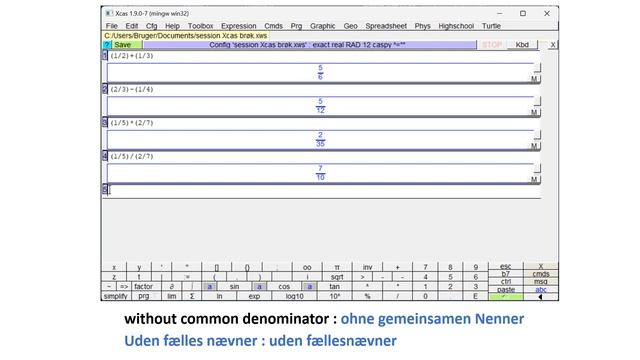Click the paste key
640x360 pixels.
tap(506, 289)
